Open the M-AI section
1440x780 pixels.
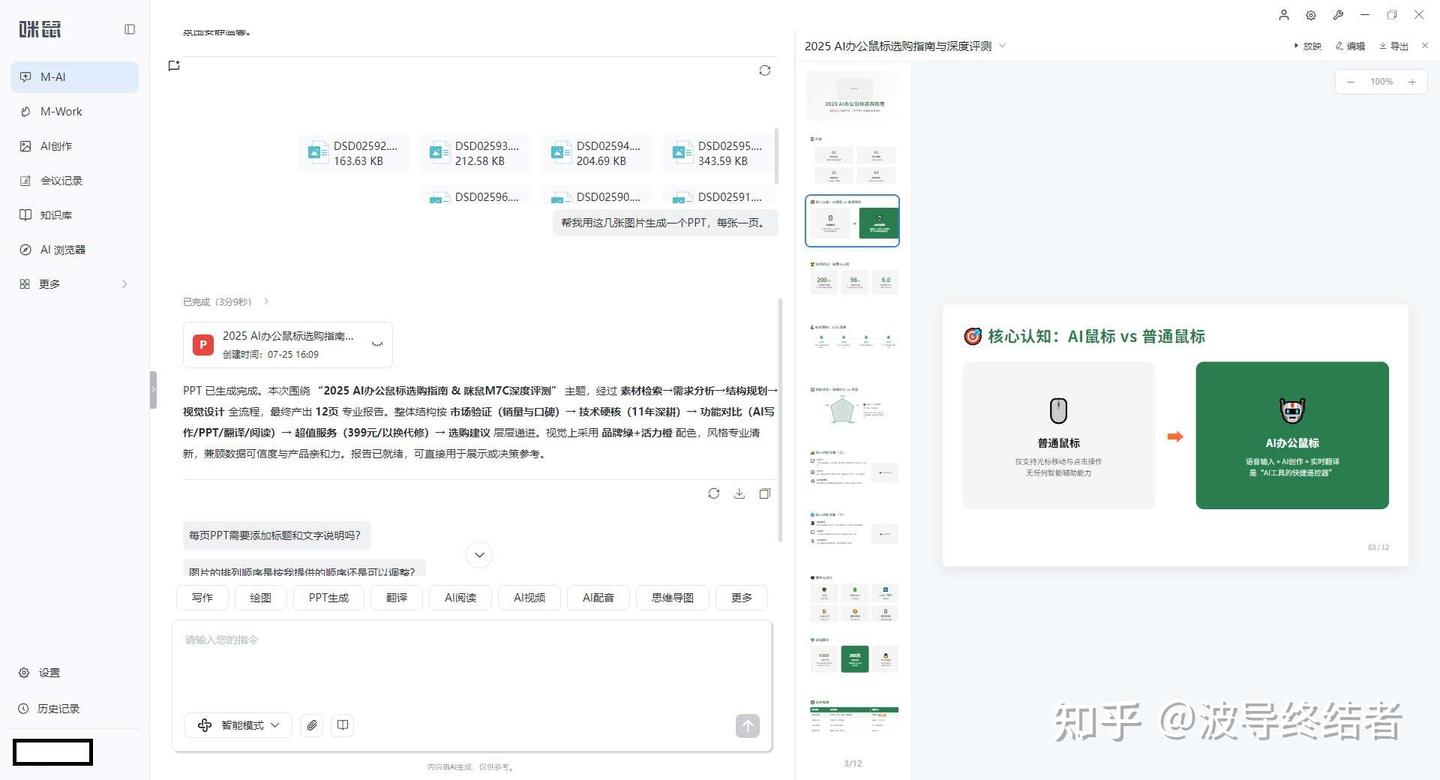point(75,77)
